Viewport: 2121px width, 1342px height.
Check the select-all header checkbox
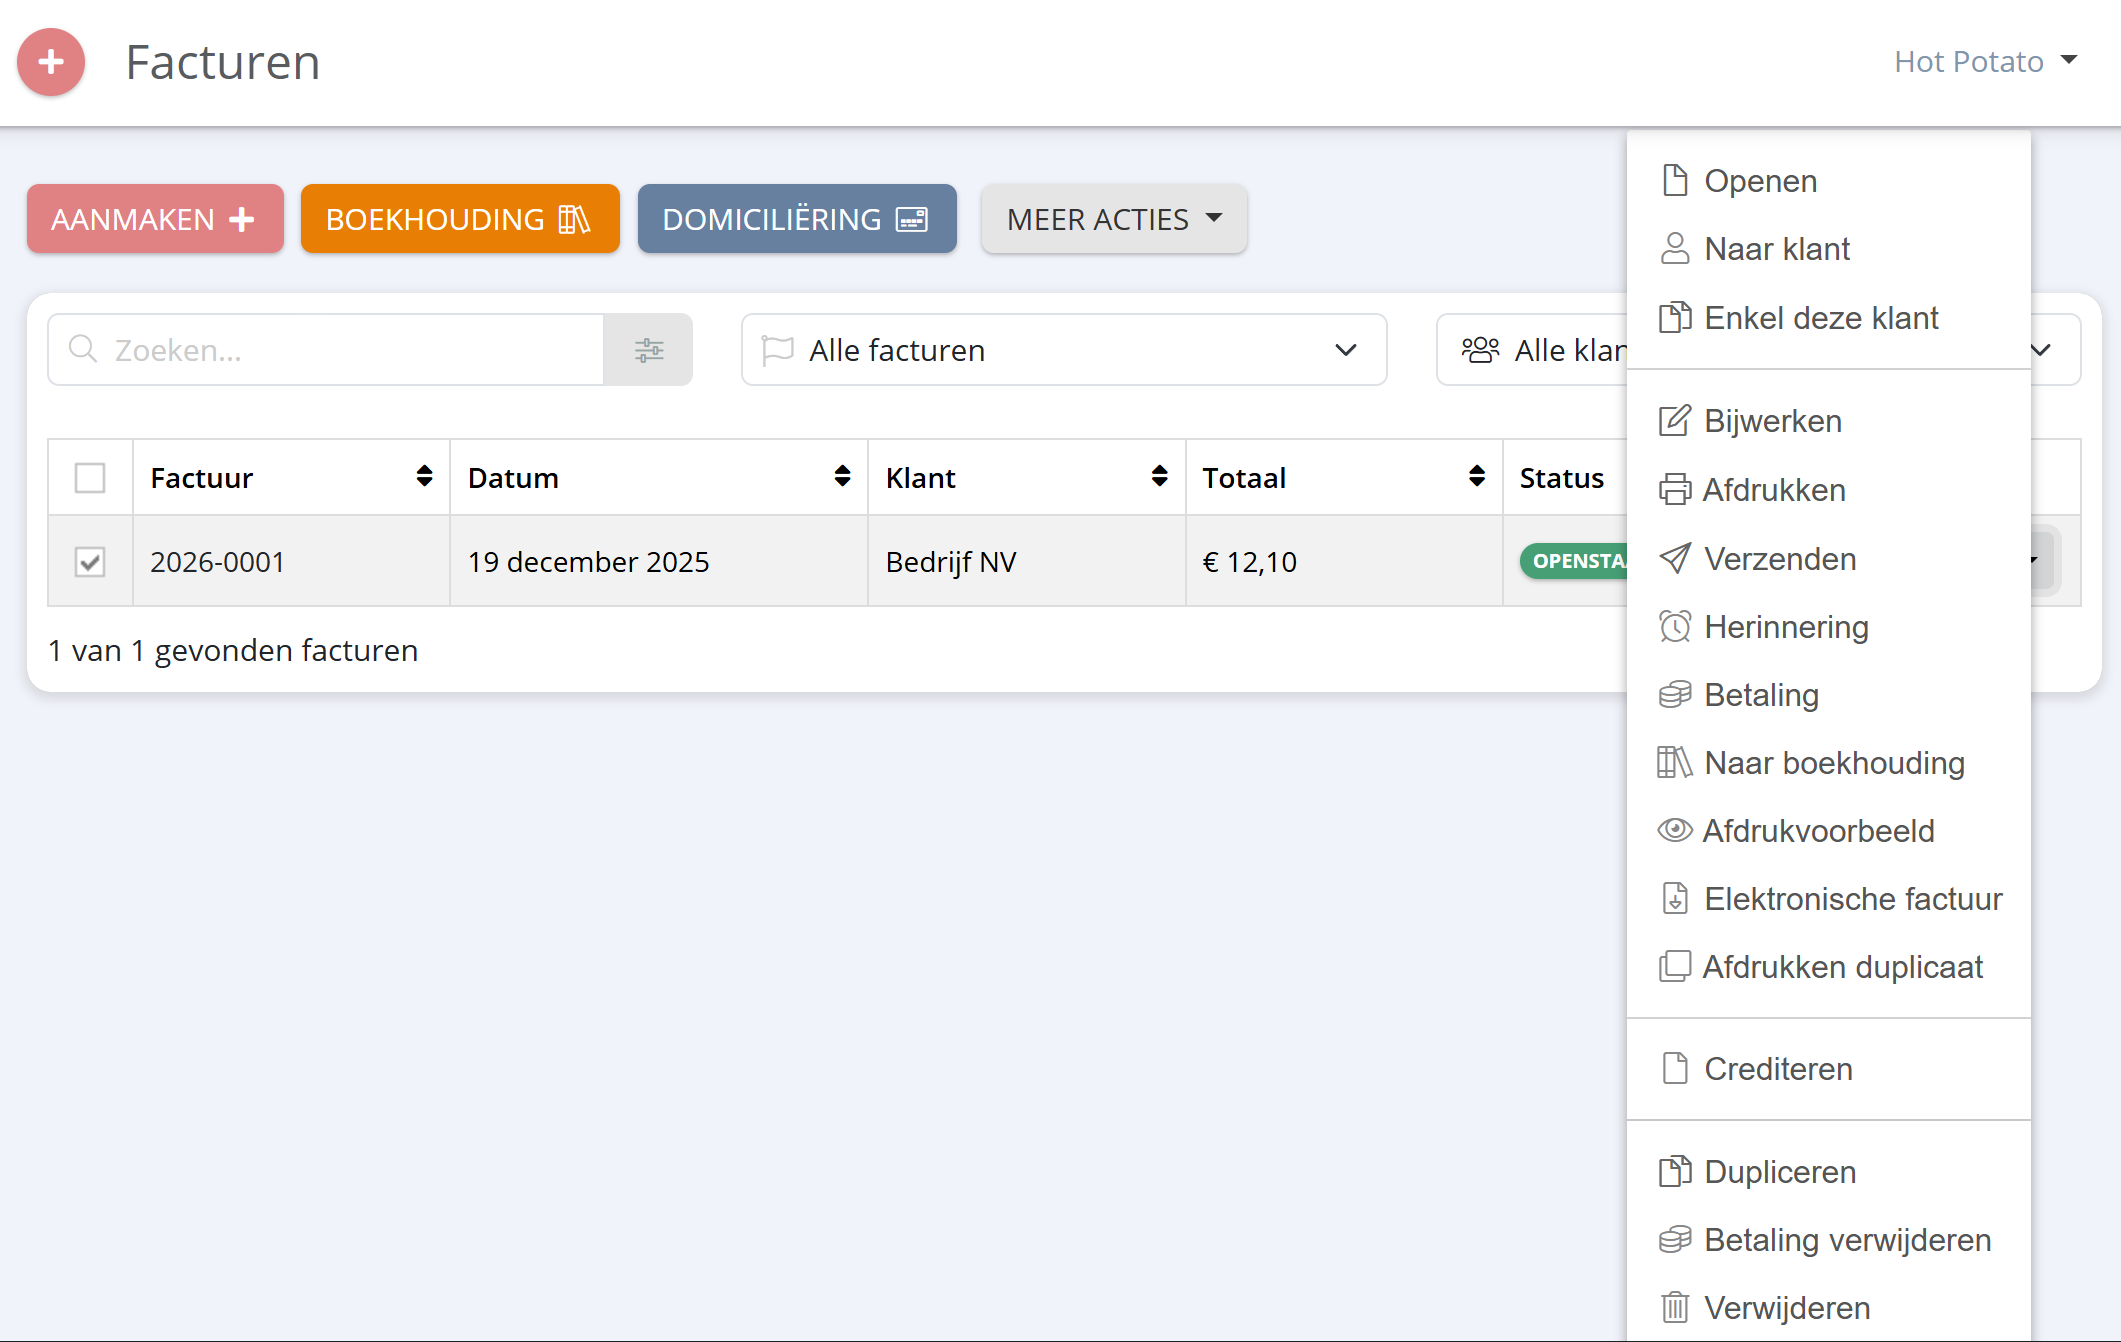pyautogui.click(x=90, y=478)
